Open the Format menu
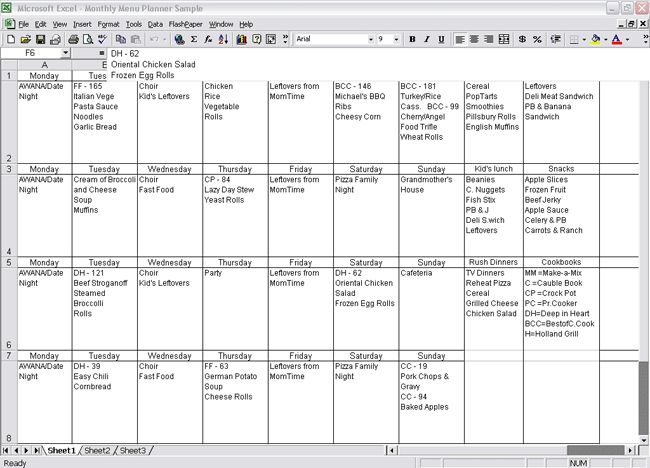Screen dimensions: 650x468 click(x=108, y=24)
